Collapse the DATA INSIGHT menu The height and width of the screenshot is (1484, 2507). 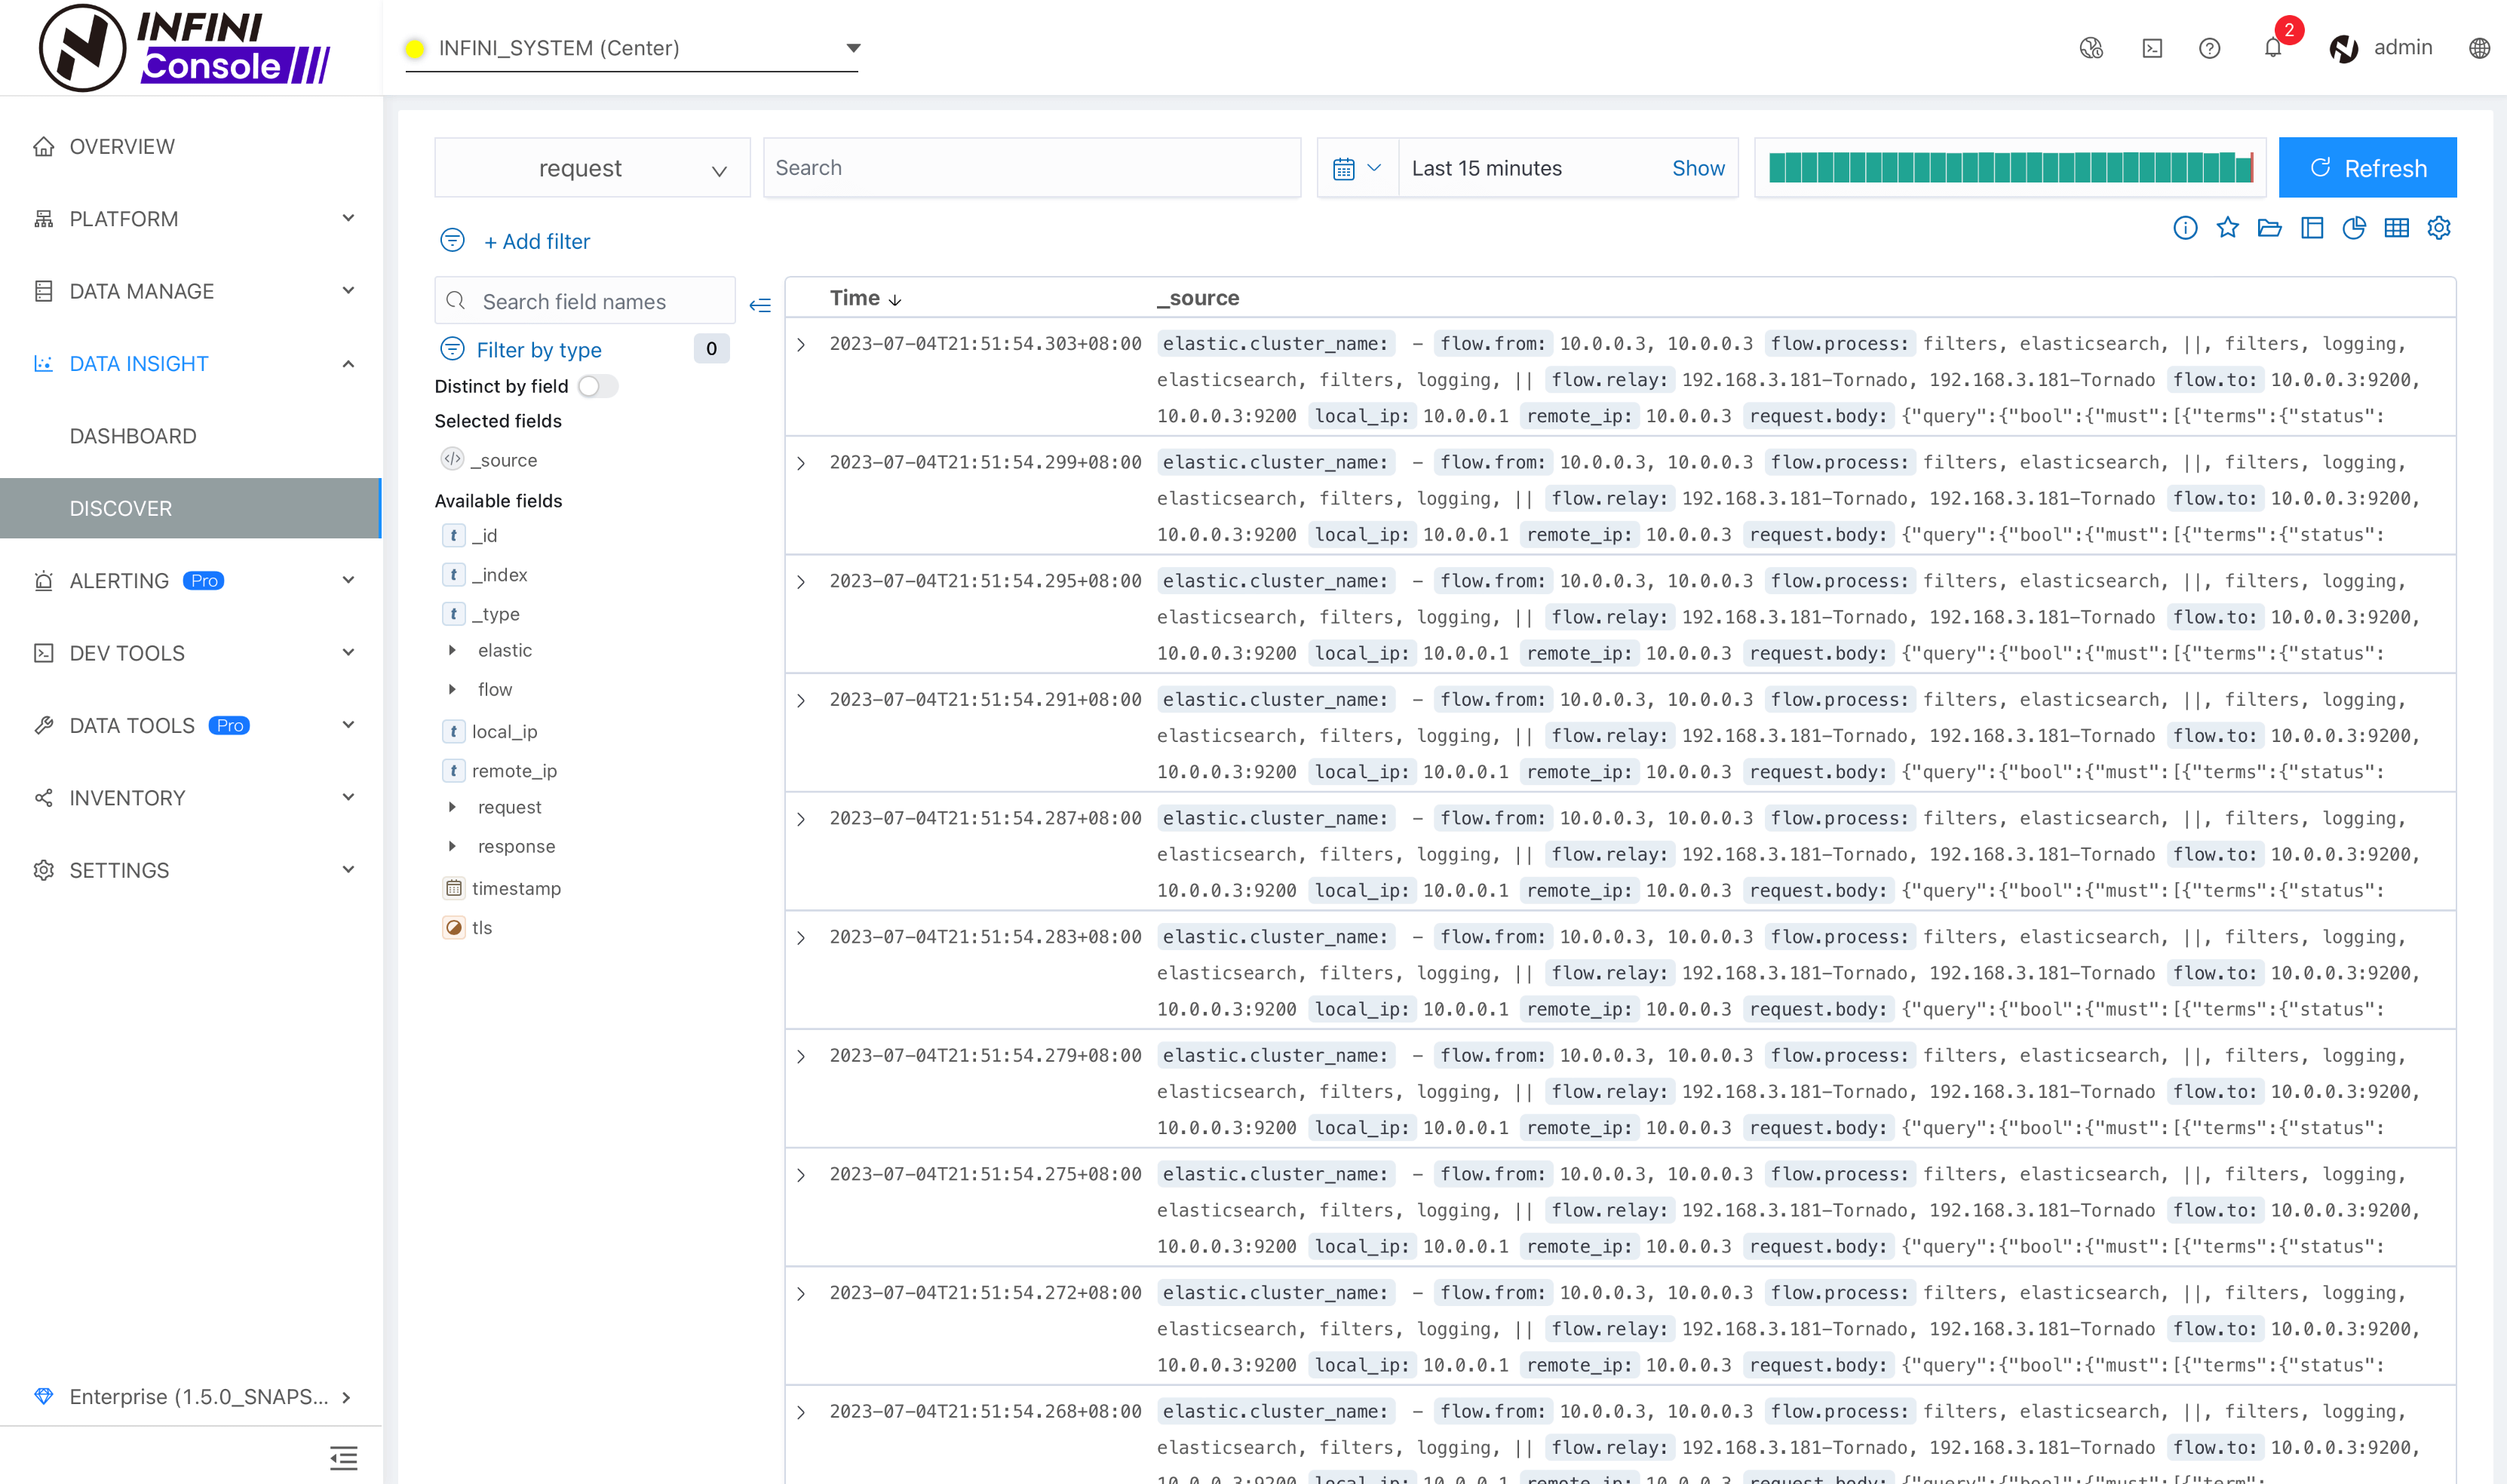pos(191,363)
